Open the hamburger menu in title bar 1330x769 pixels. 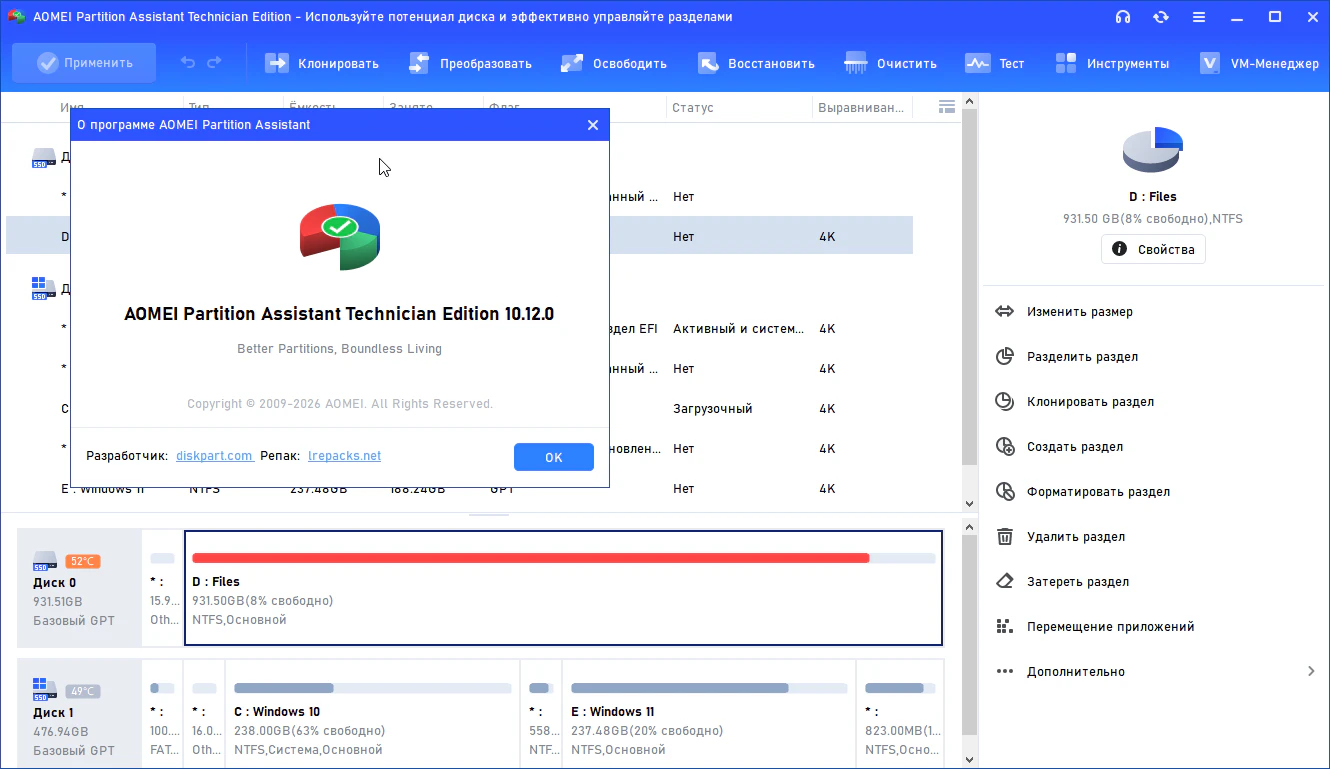pyautogui.click(x=1199, y=17)
